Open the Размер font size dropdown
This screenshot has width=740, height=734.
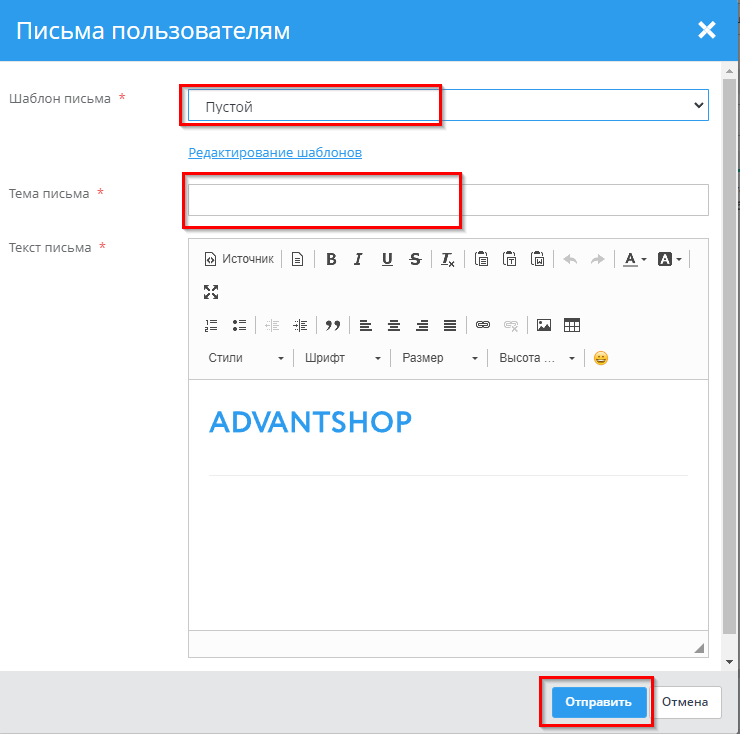point(439,358)
